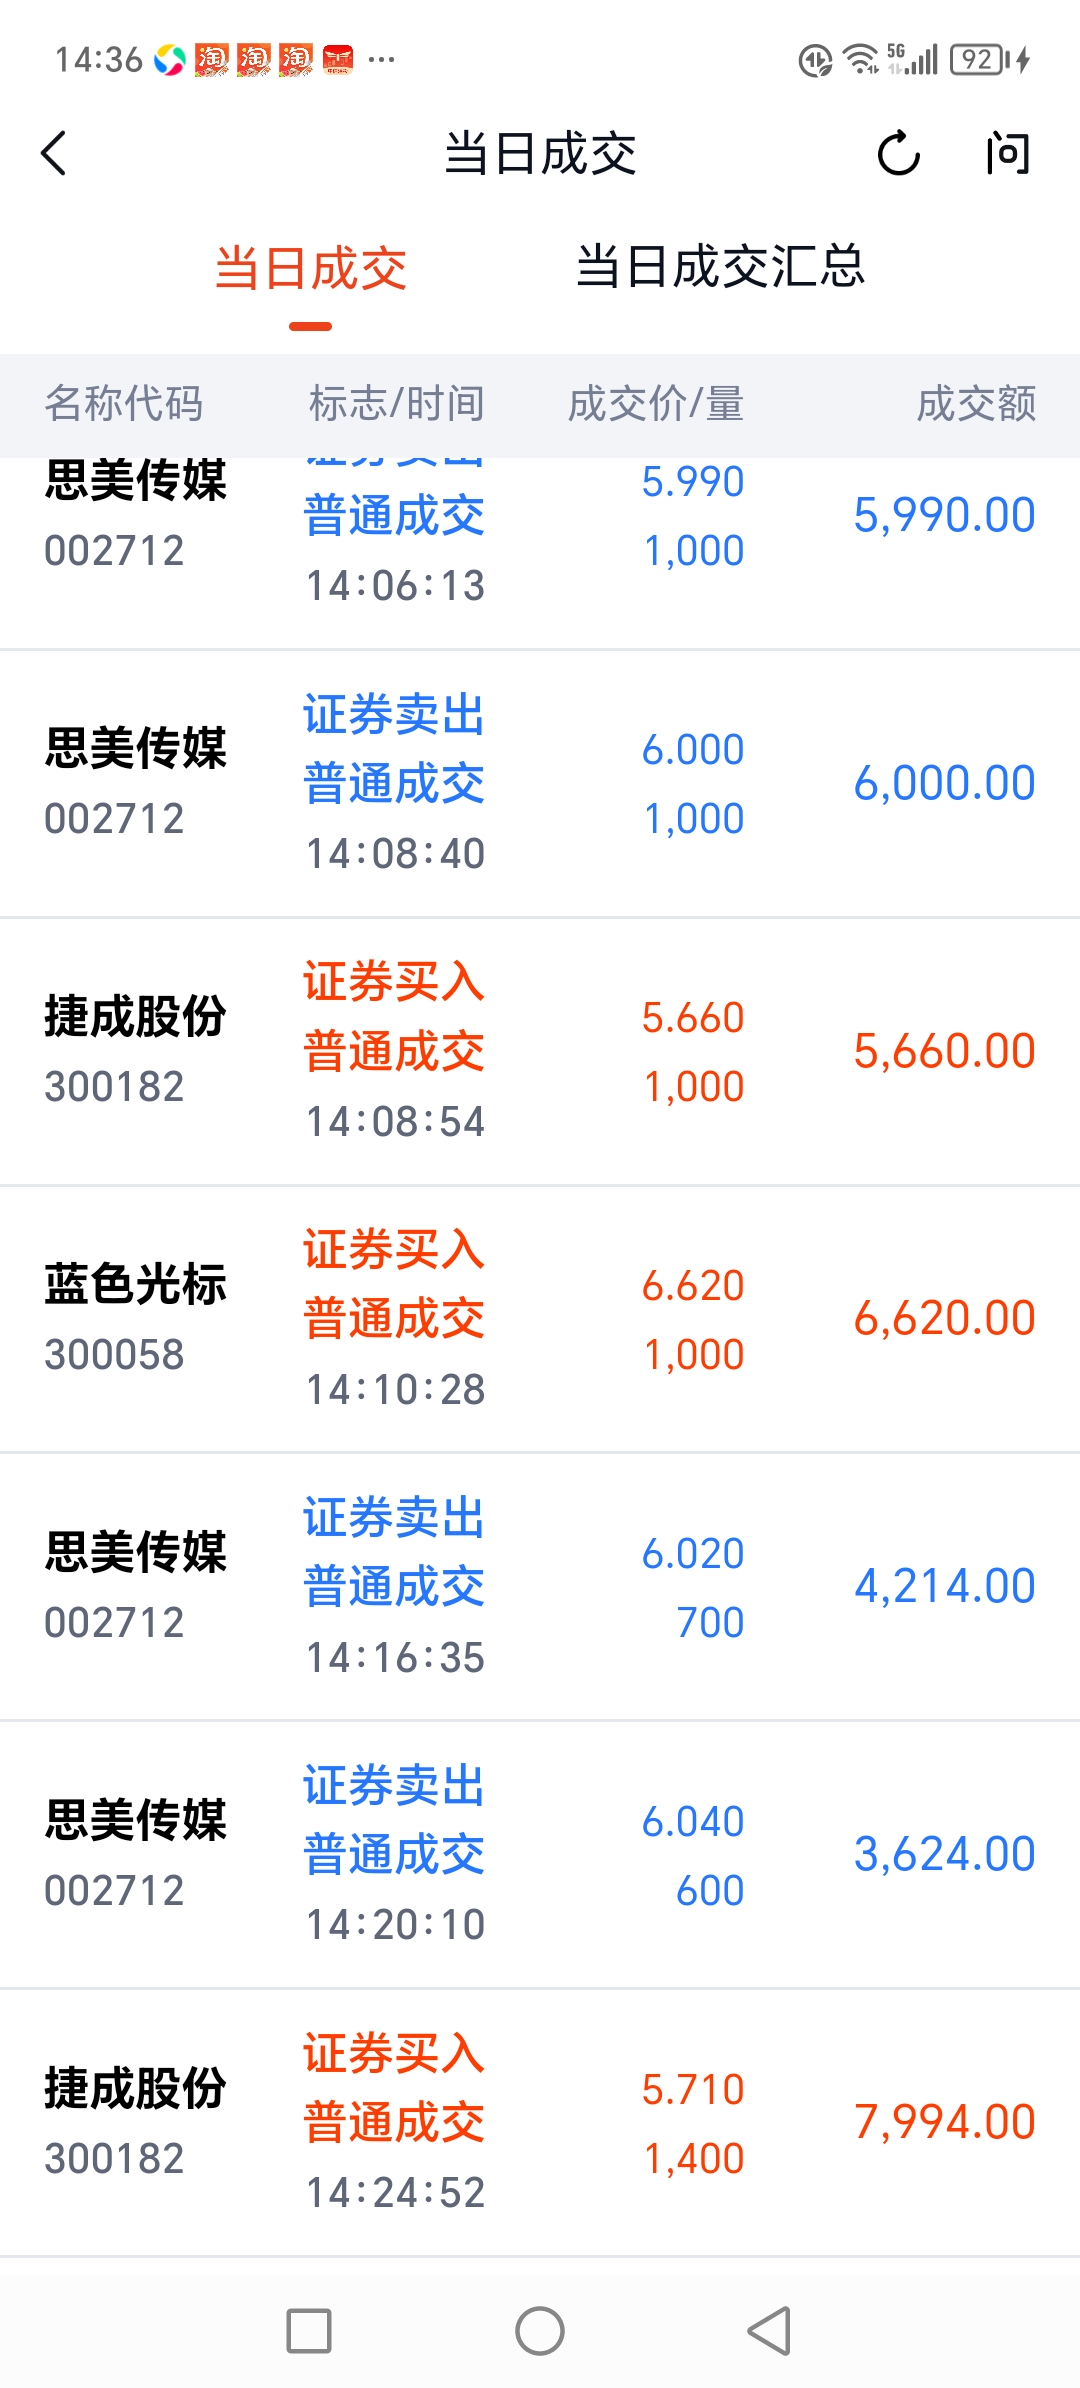
Task: Open 捷成股份 buy trade at 14:08:54
Action: [x=540, y=1052]
